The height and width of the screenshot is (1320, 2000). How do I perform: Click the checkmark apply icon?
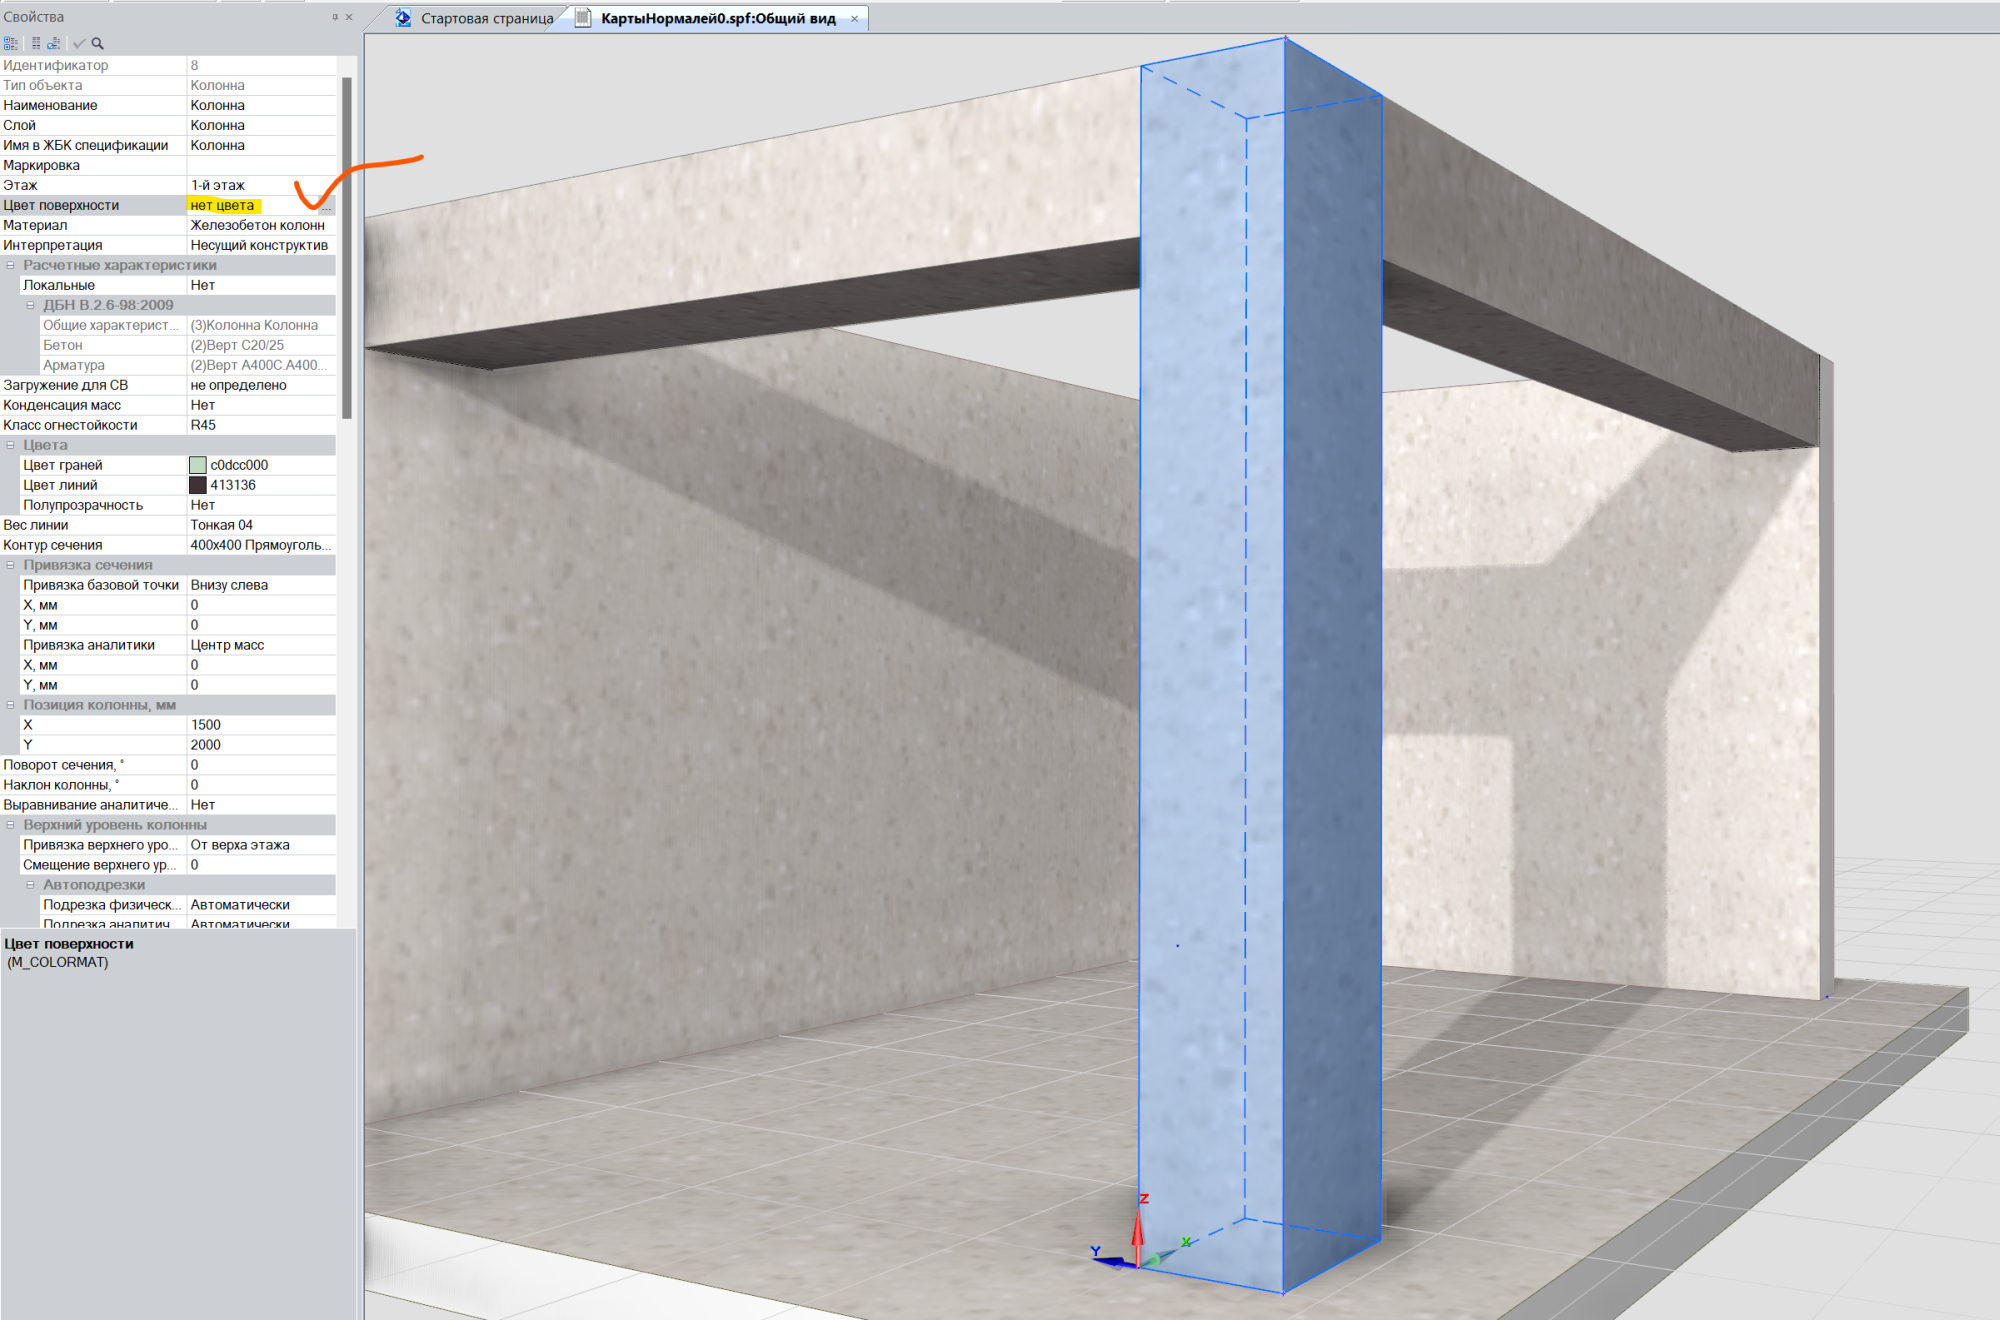pyautogui.click(x=79, y=43)
